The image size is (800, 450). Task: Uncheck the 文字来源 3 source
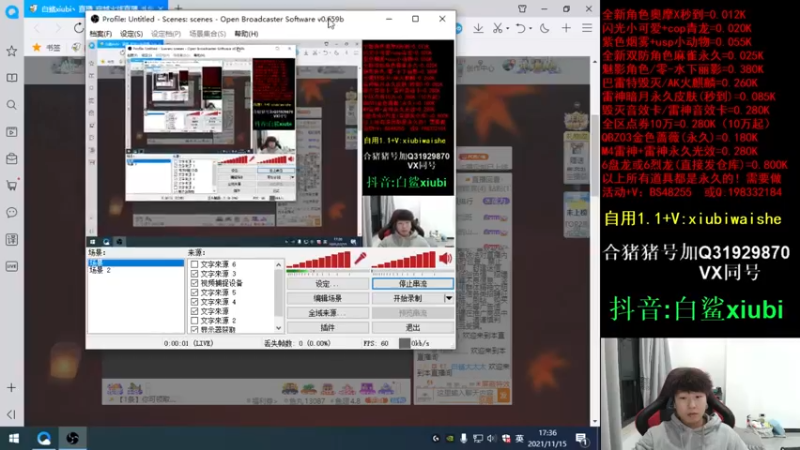(194, 273)
